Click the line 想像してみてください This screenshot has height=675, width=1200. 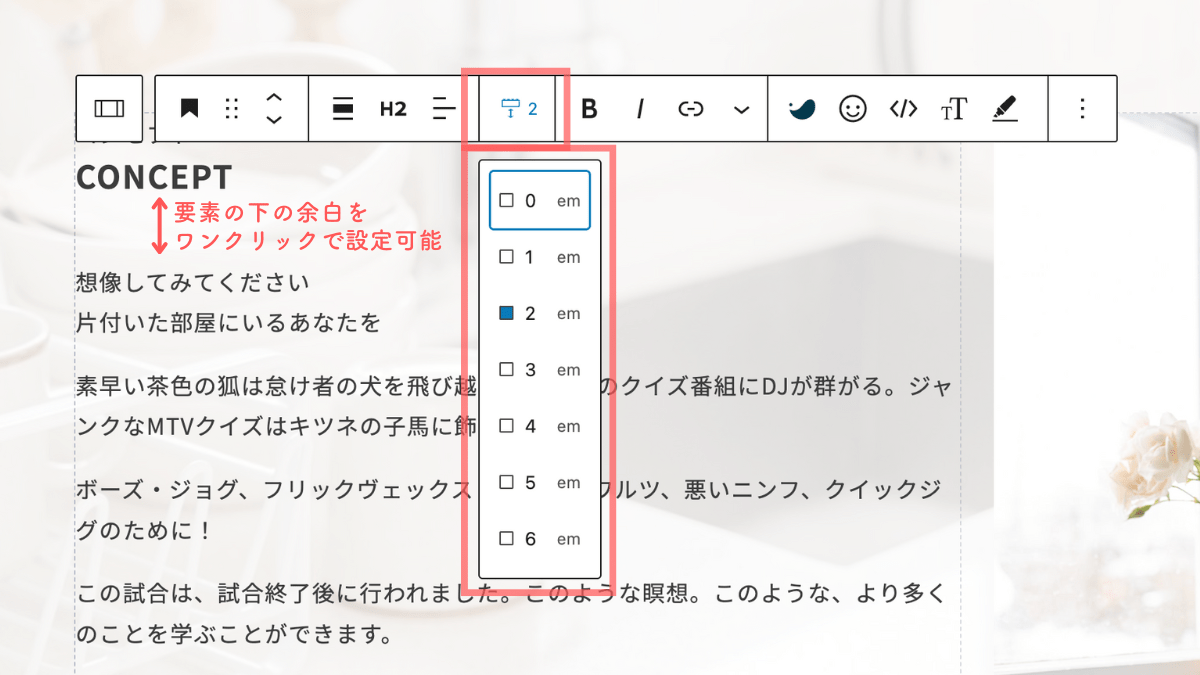pos(193,282)
